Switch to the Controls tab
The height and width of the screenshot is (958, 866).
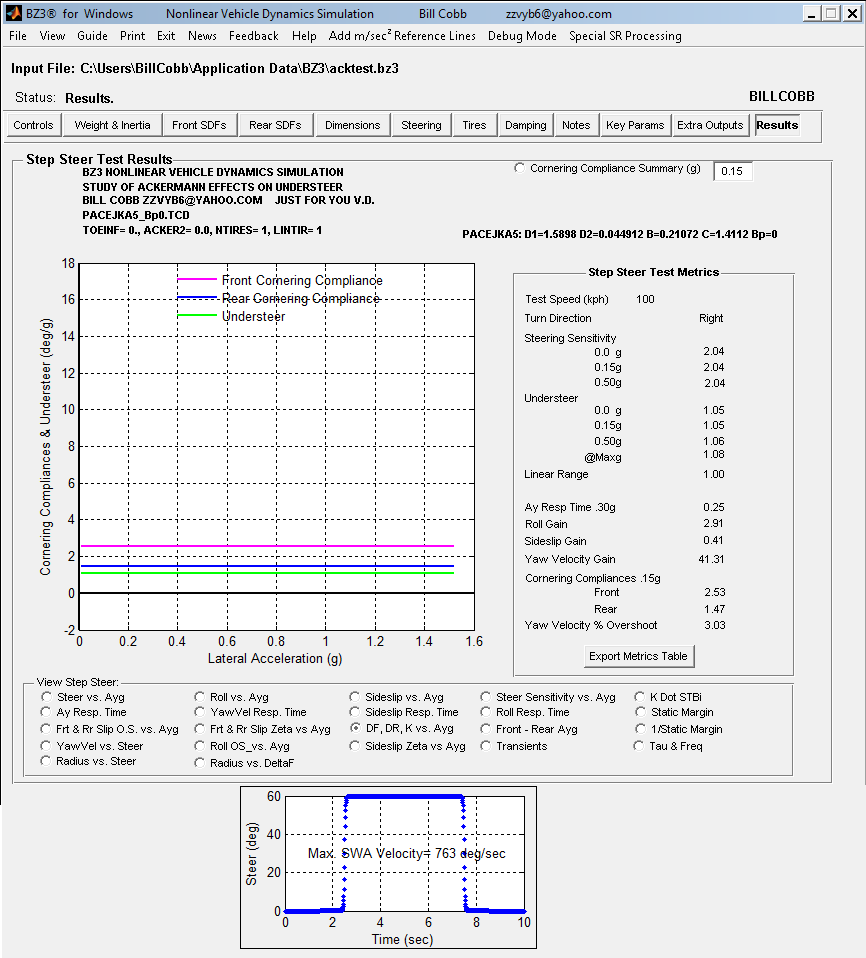pyautogui.click(x=34, y=125)
